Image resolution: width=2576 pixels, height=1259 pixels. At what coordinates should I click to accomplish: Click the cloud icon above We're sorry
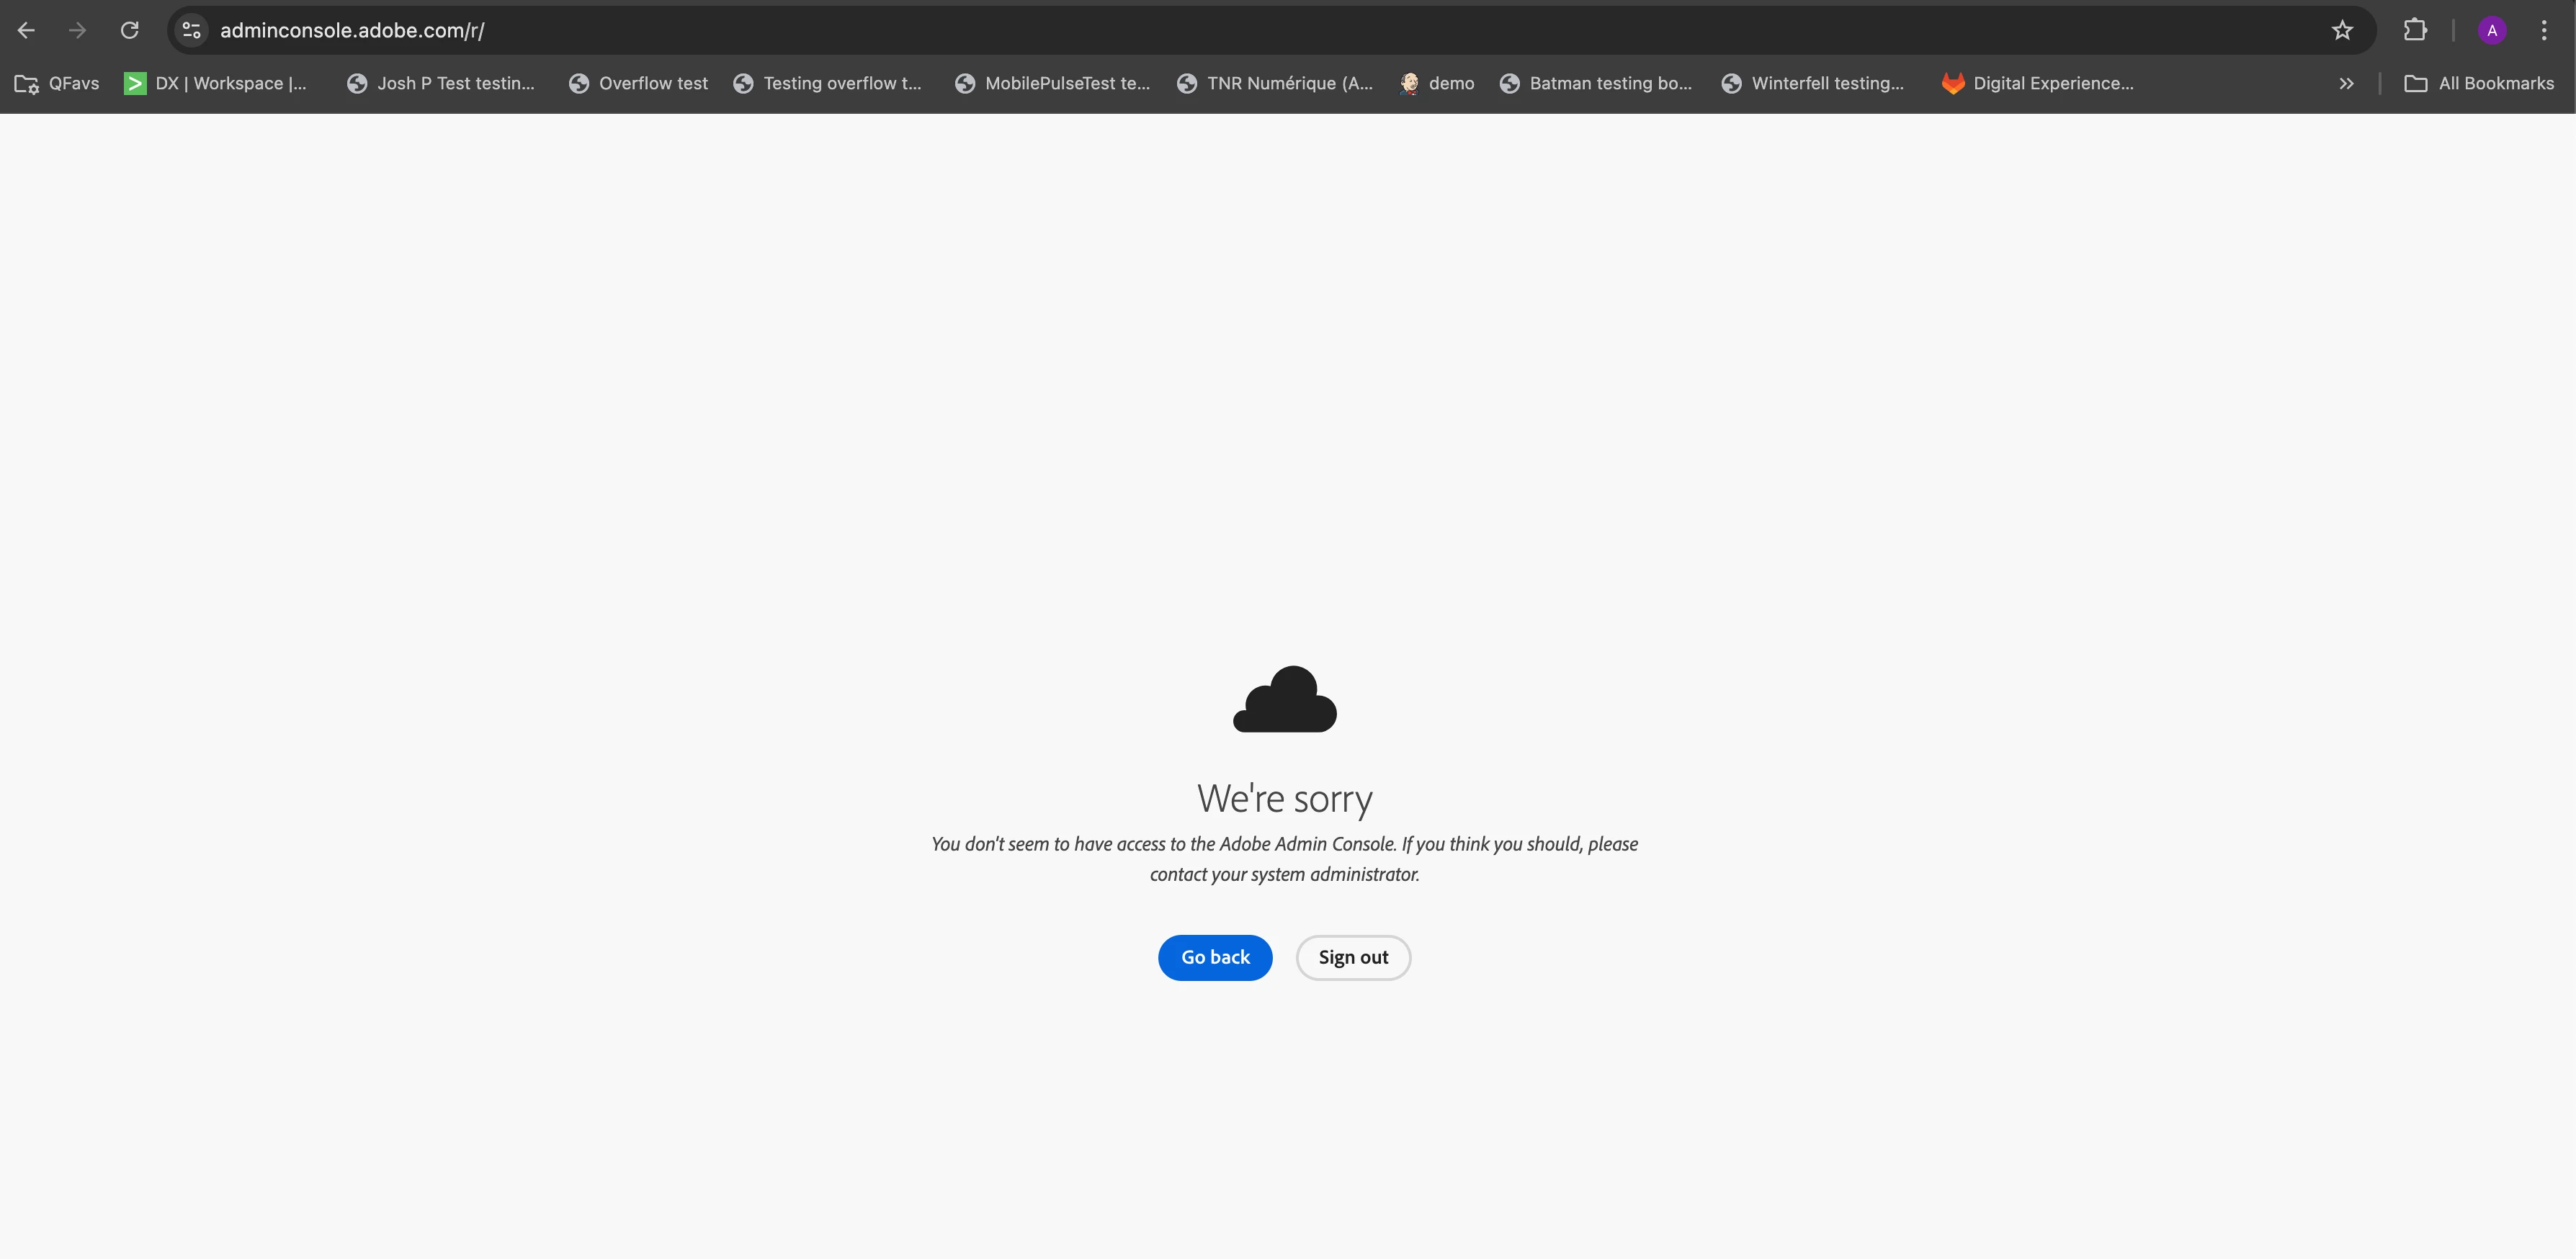pos(1284,699)
